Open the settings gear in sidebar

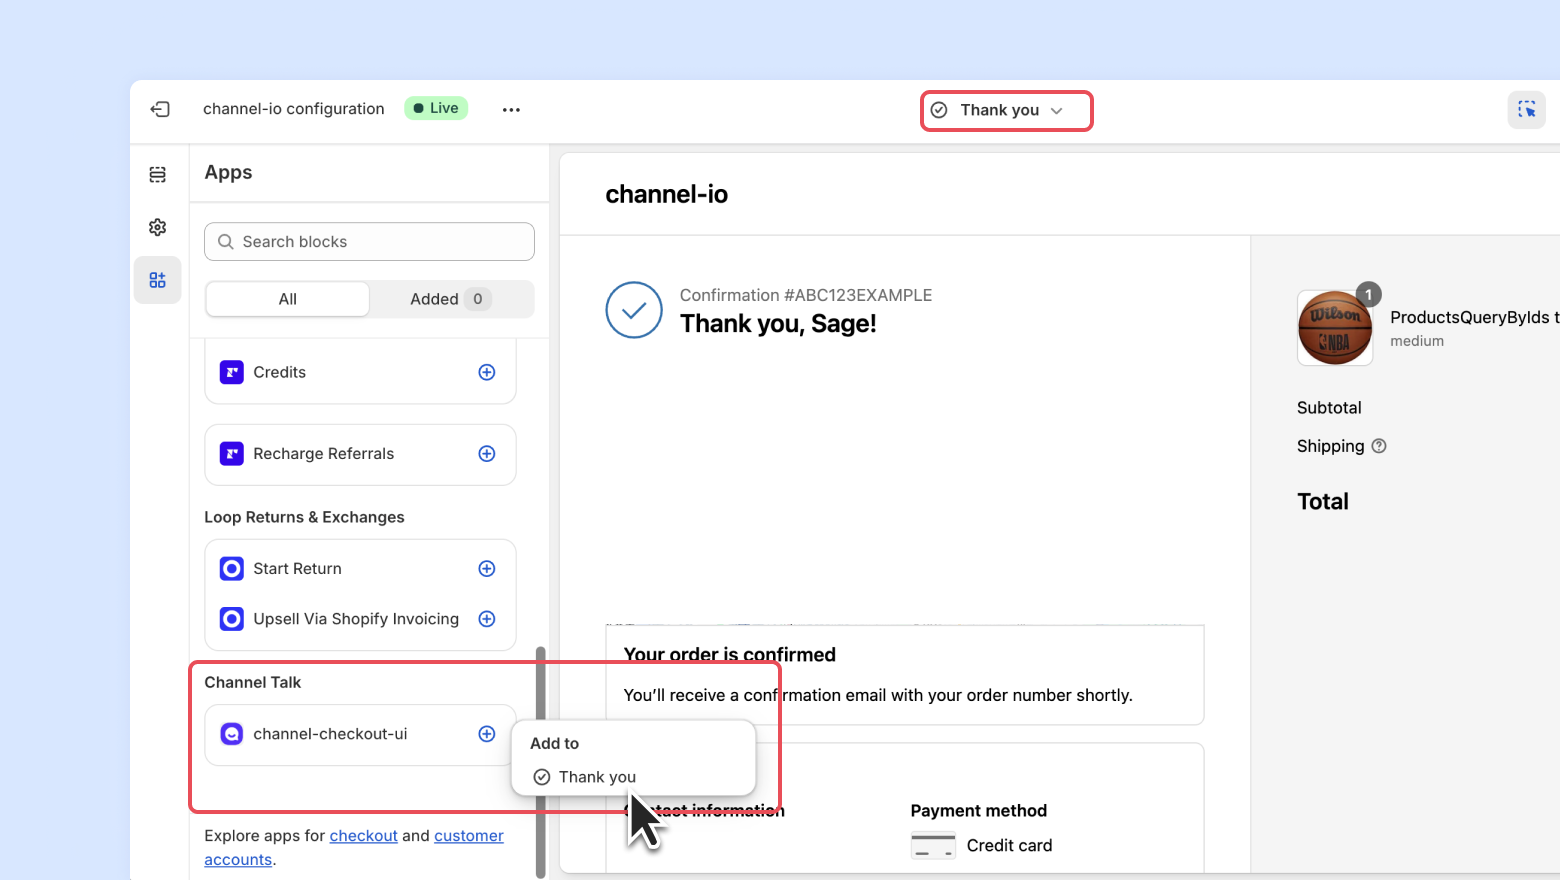(158, 228)
